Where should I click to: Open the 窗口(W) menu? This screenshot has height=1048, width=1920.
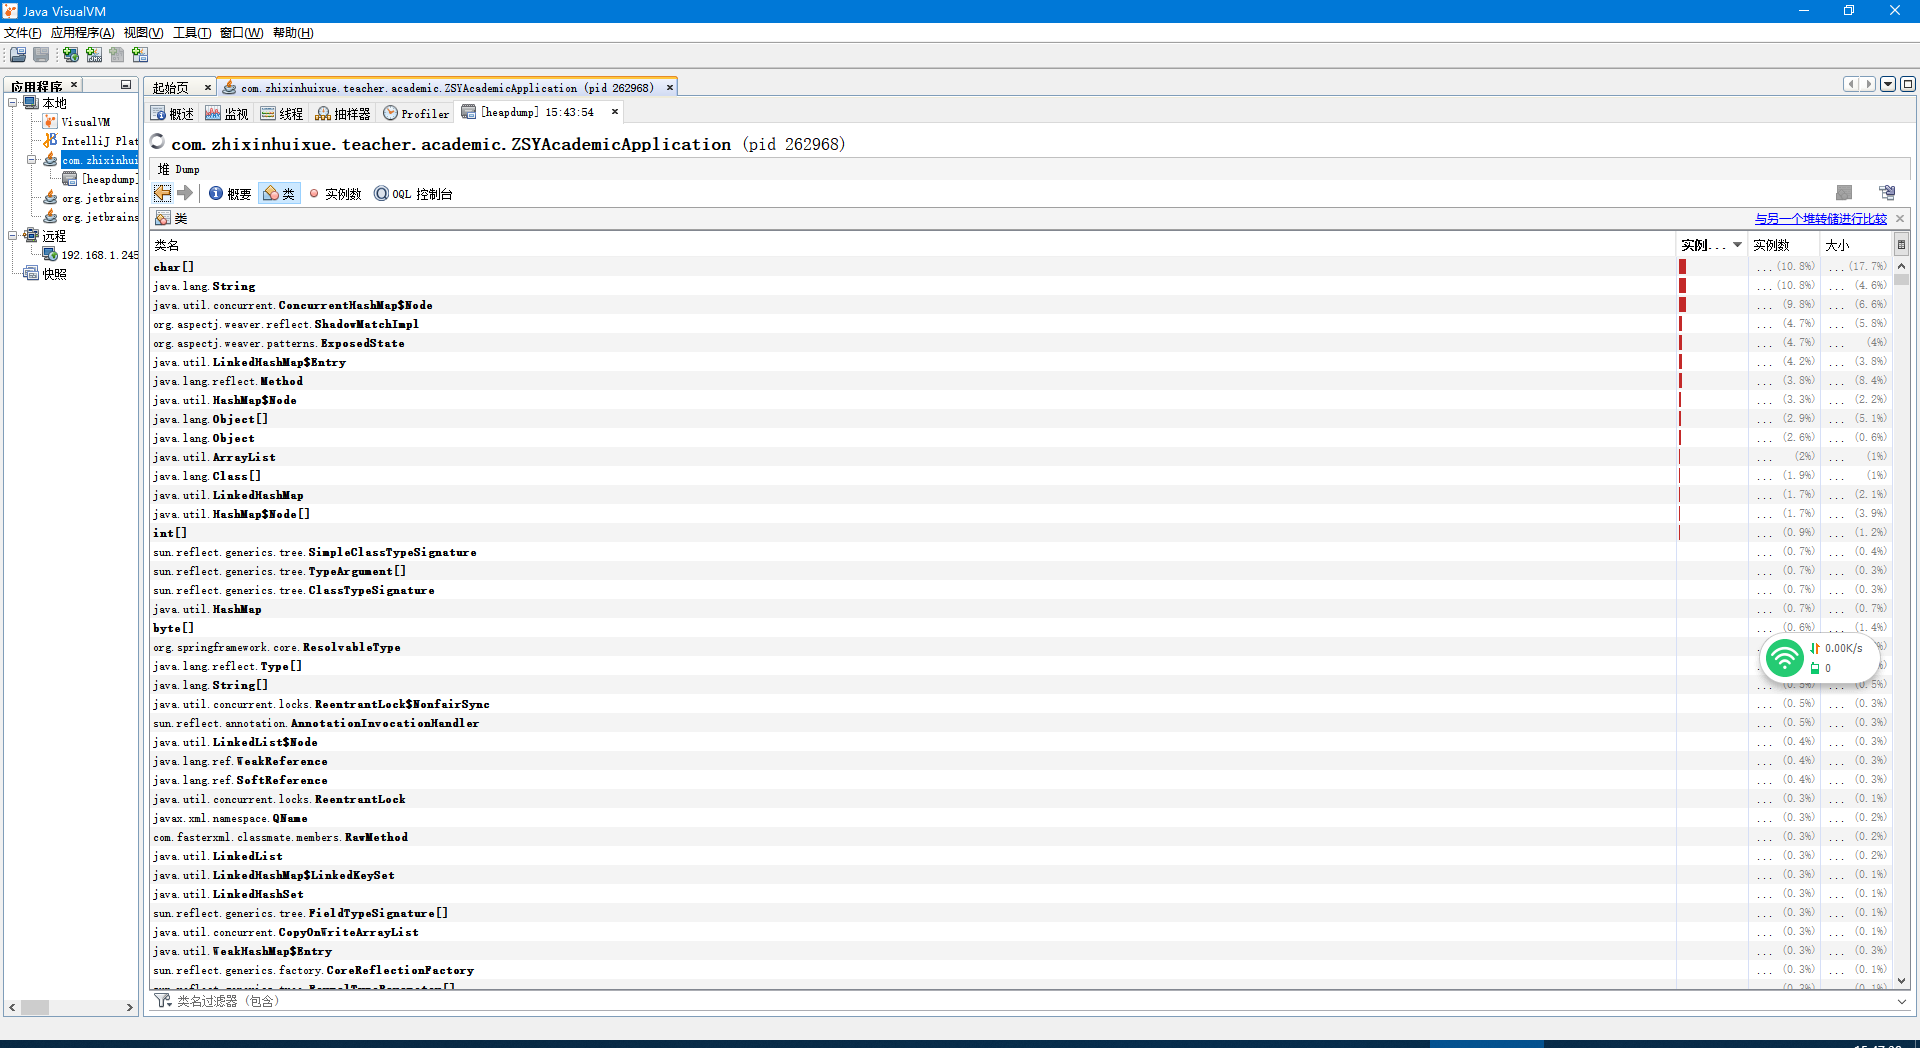click(241, 33)
